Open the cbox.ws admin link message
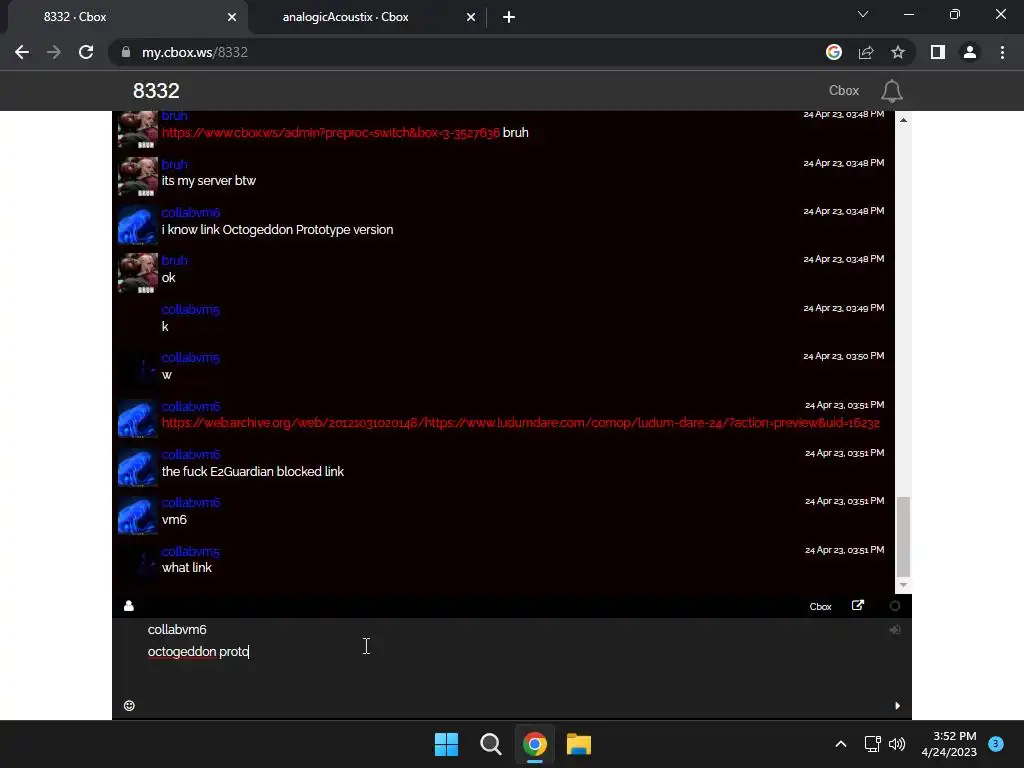Viewport: 1024px width, 768px height. (x=330, y=133)
